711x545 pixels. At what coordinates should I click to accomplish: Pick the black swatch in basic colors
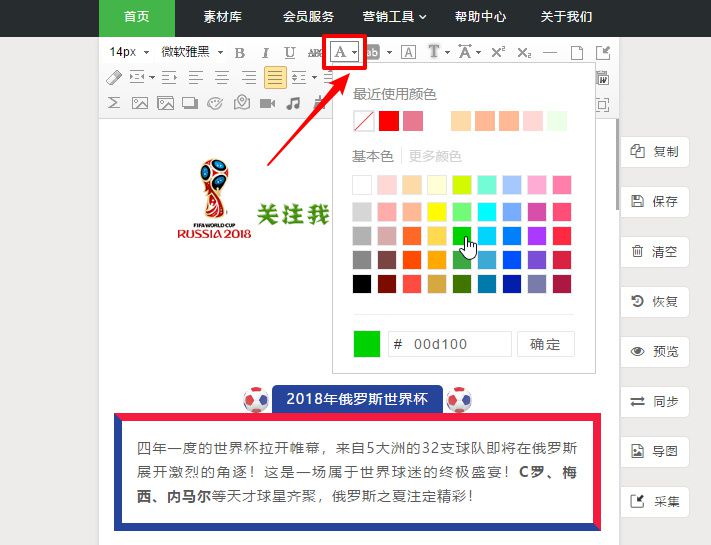(x=362, y=284)
